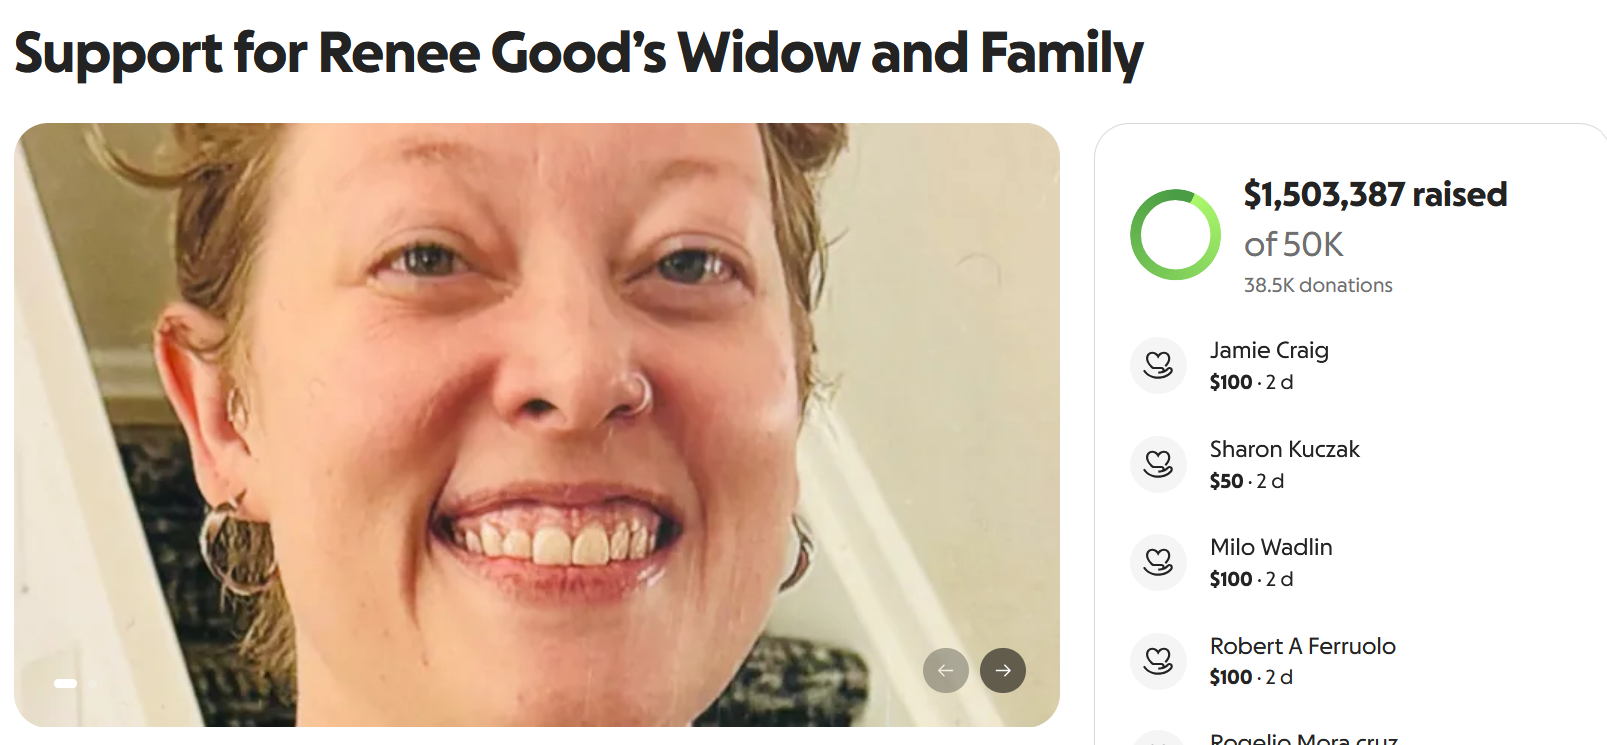Screen dimensions: 1607x745
Task: Click Milo Wadlin's $100 donation amount
Action: point(1231,579)
